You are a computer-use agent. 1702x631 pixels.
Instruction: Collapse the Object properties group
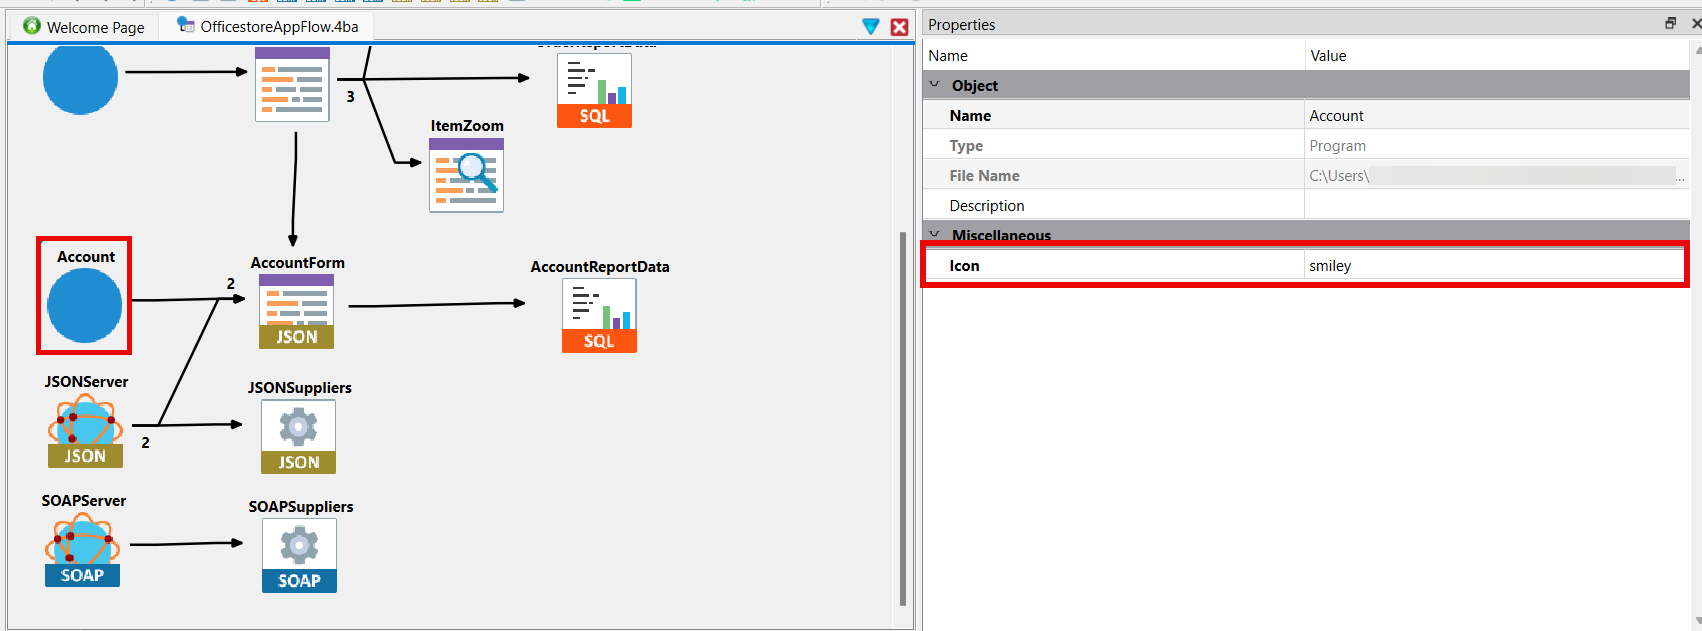tap(934, 85)
